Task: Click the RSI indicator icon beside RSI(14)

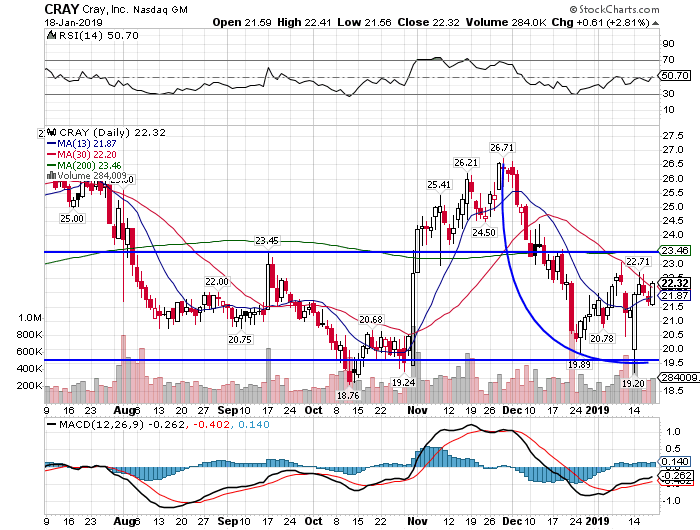Action: (52, 35)
